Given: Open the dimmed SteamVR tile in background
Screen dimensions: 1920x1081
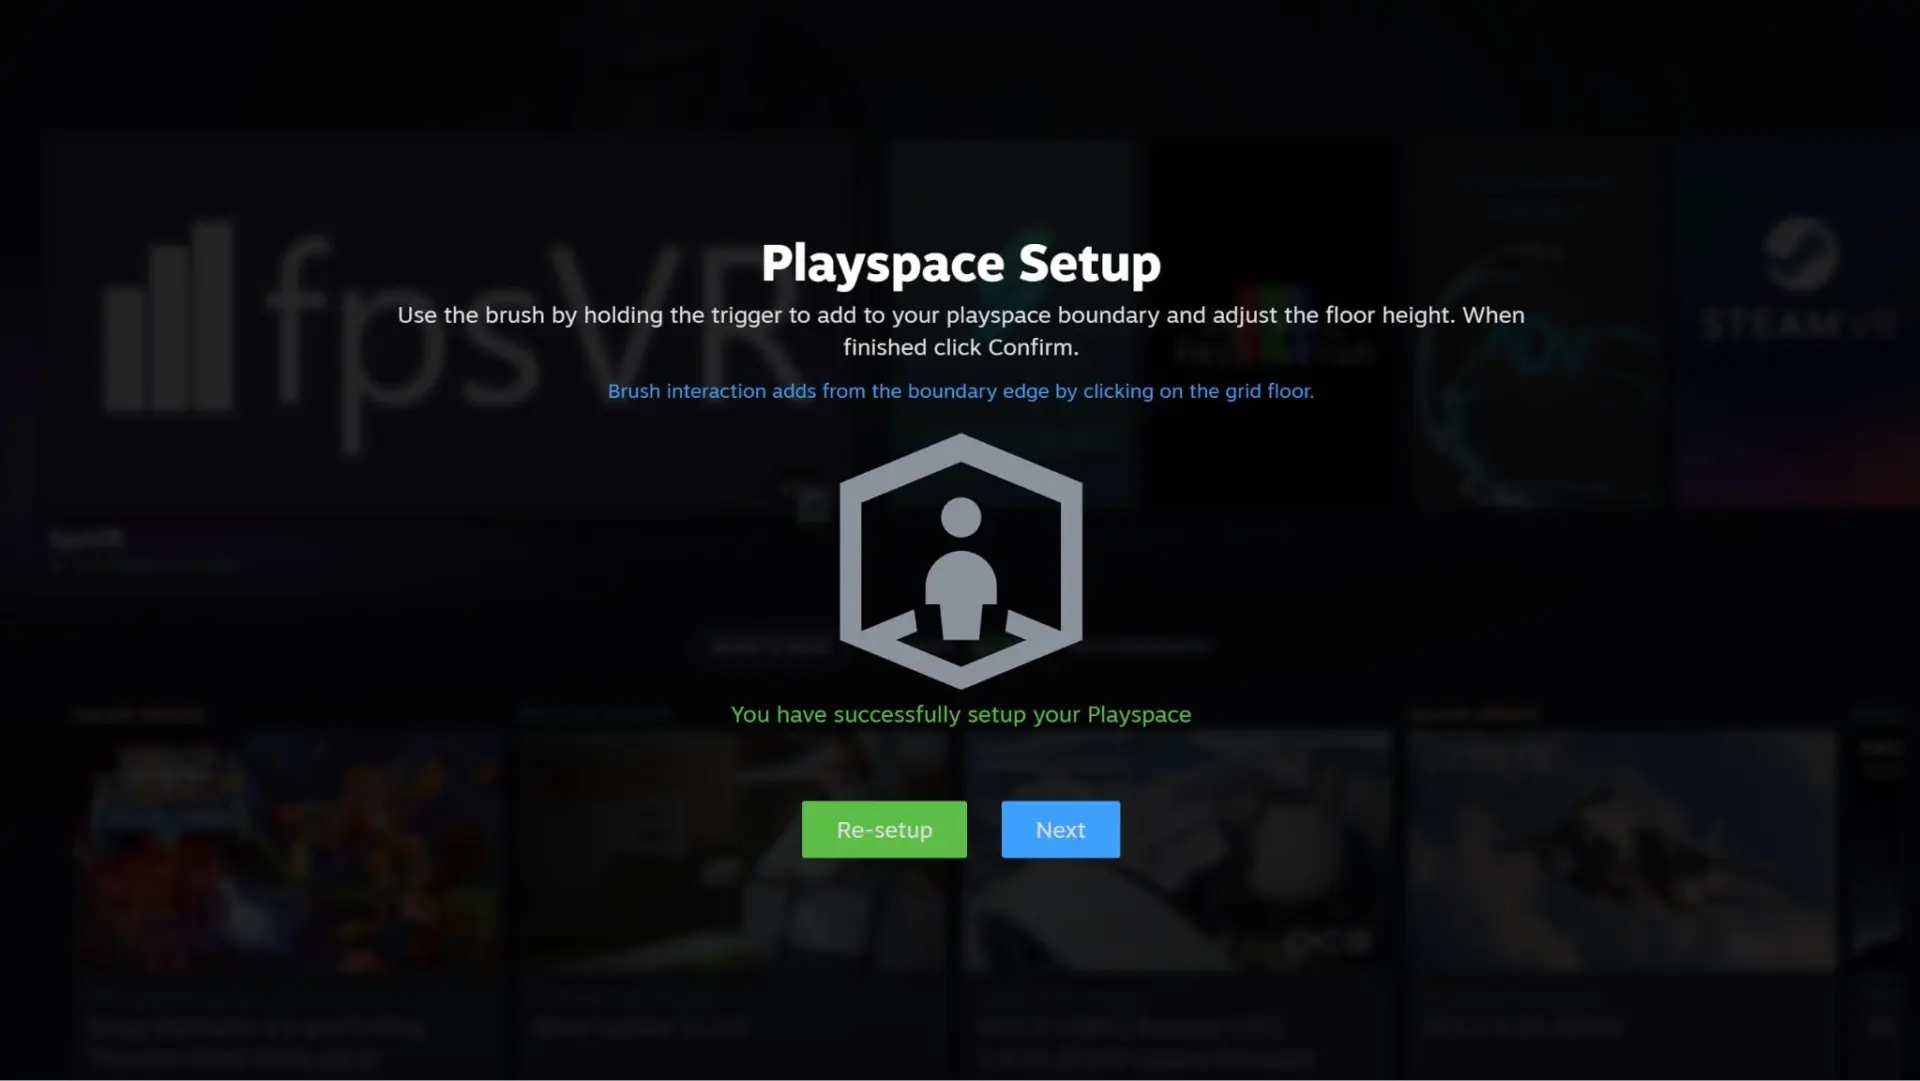Looking at the screenshot, I should point(1799,325).
